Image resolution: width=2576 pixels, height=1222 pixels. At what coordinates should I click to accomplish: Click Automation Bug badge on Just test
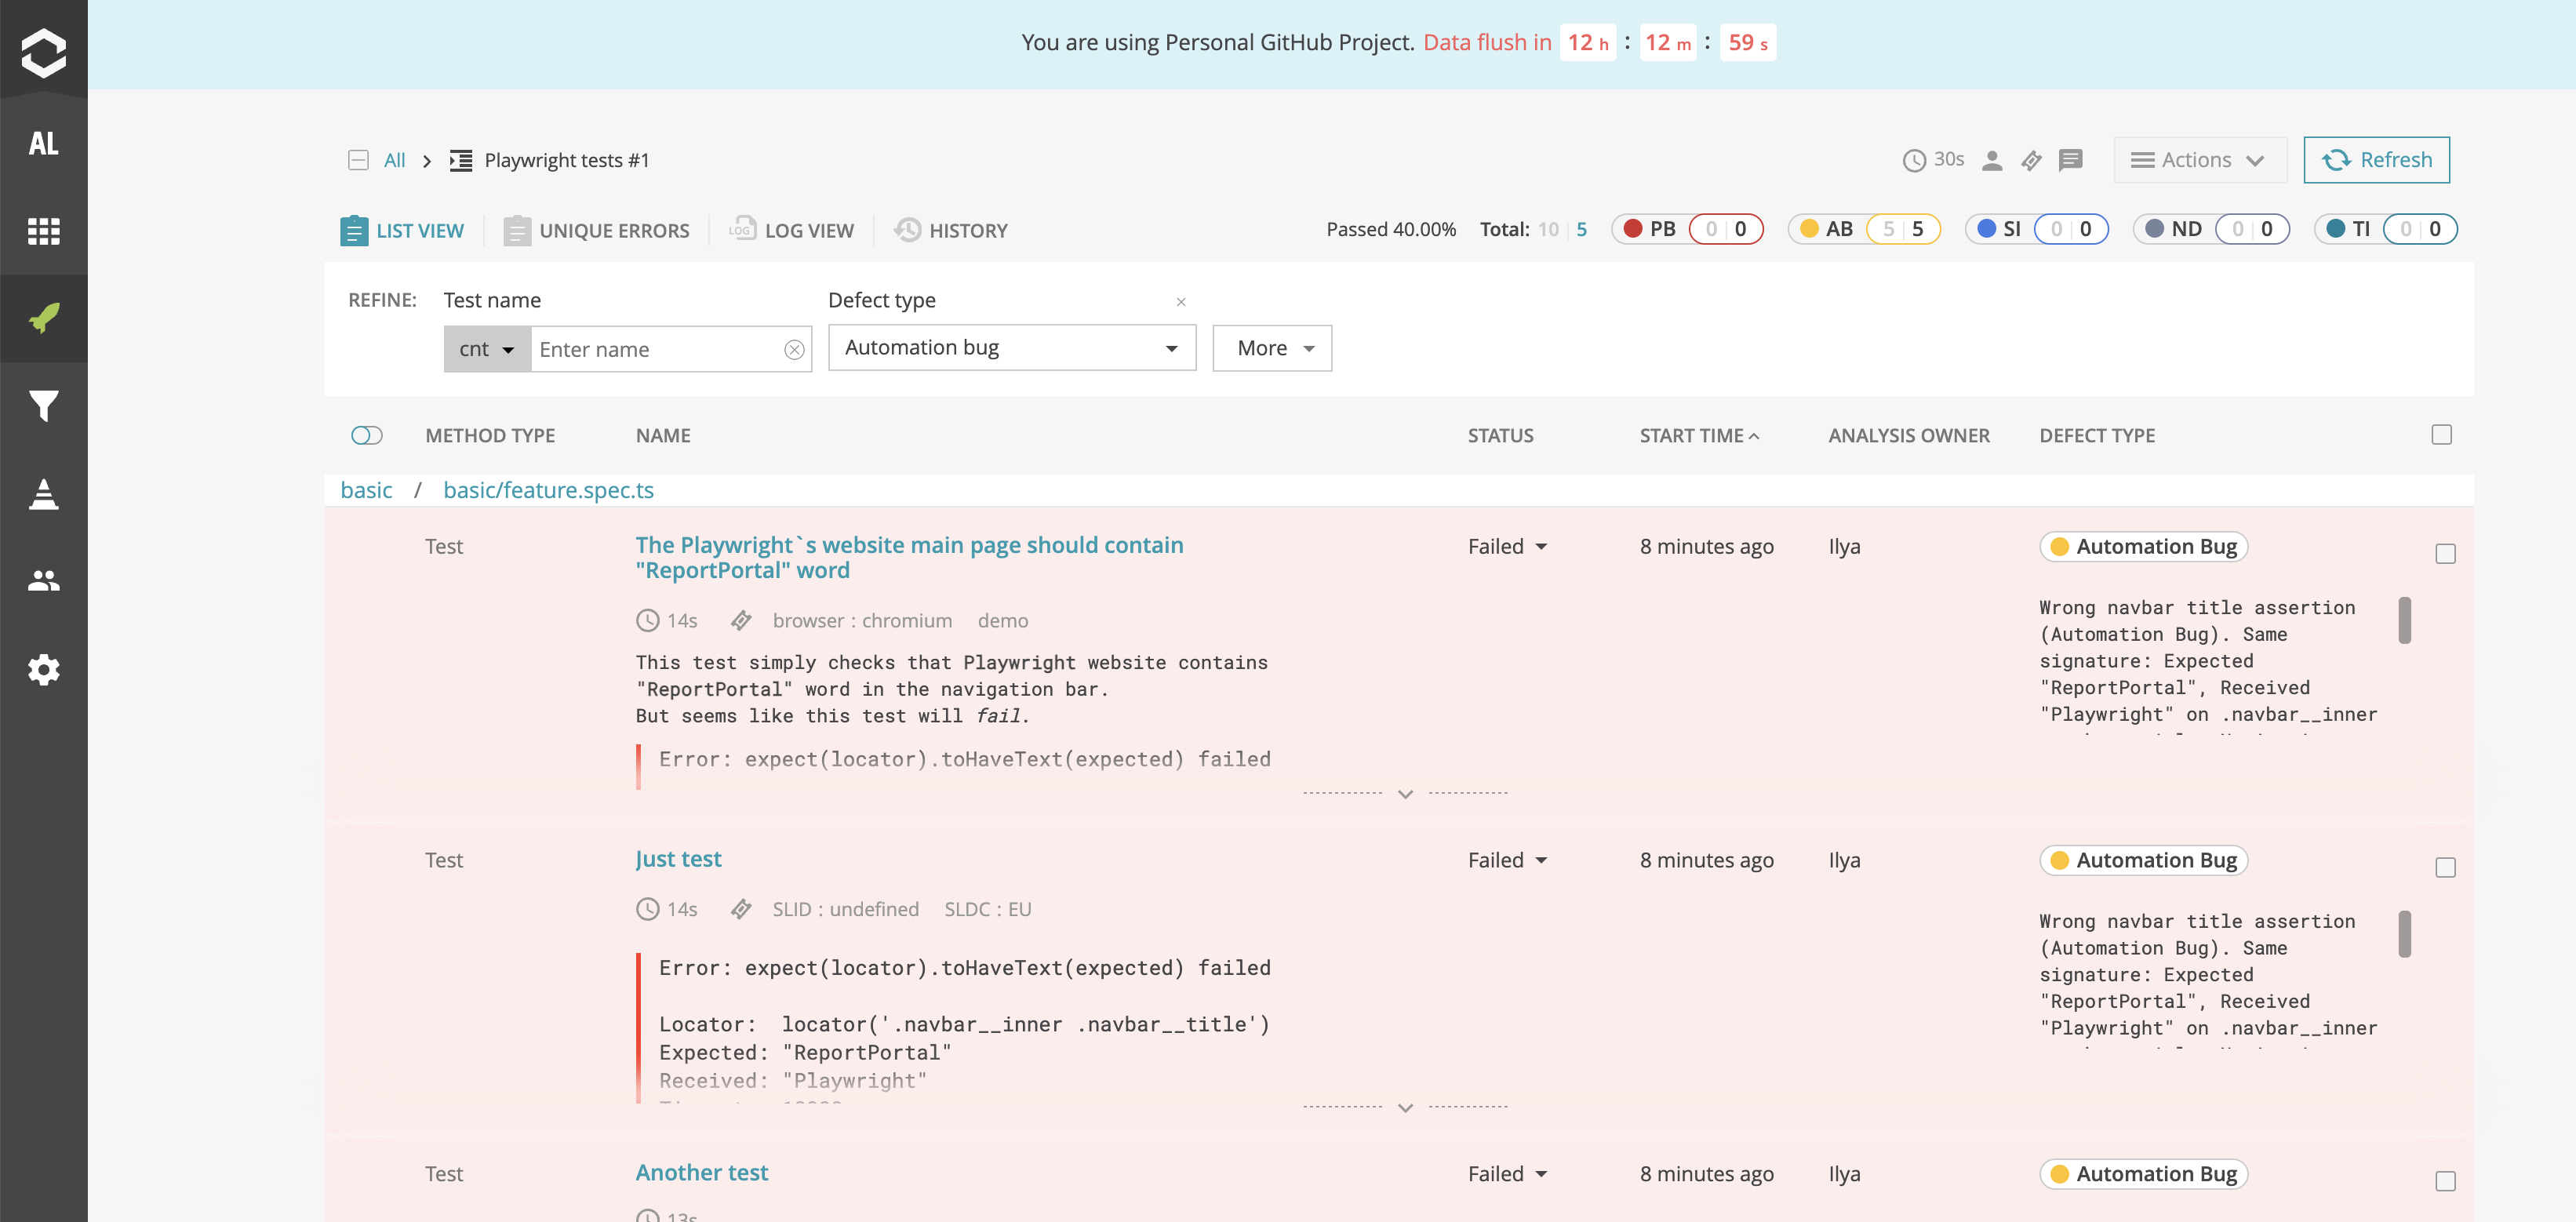click(x=2144, y=860)
